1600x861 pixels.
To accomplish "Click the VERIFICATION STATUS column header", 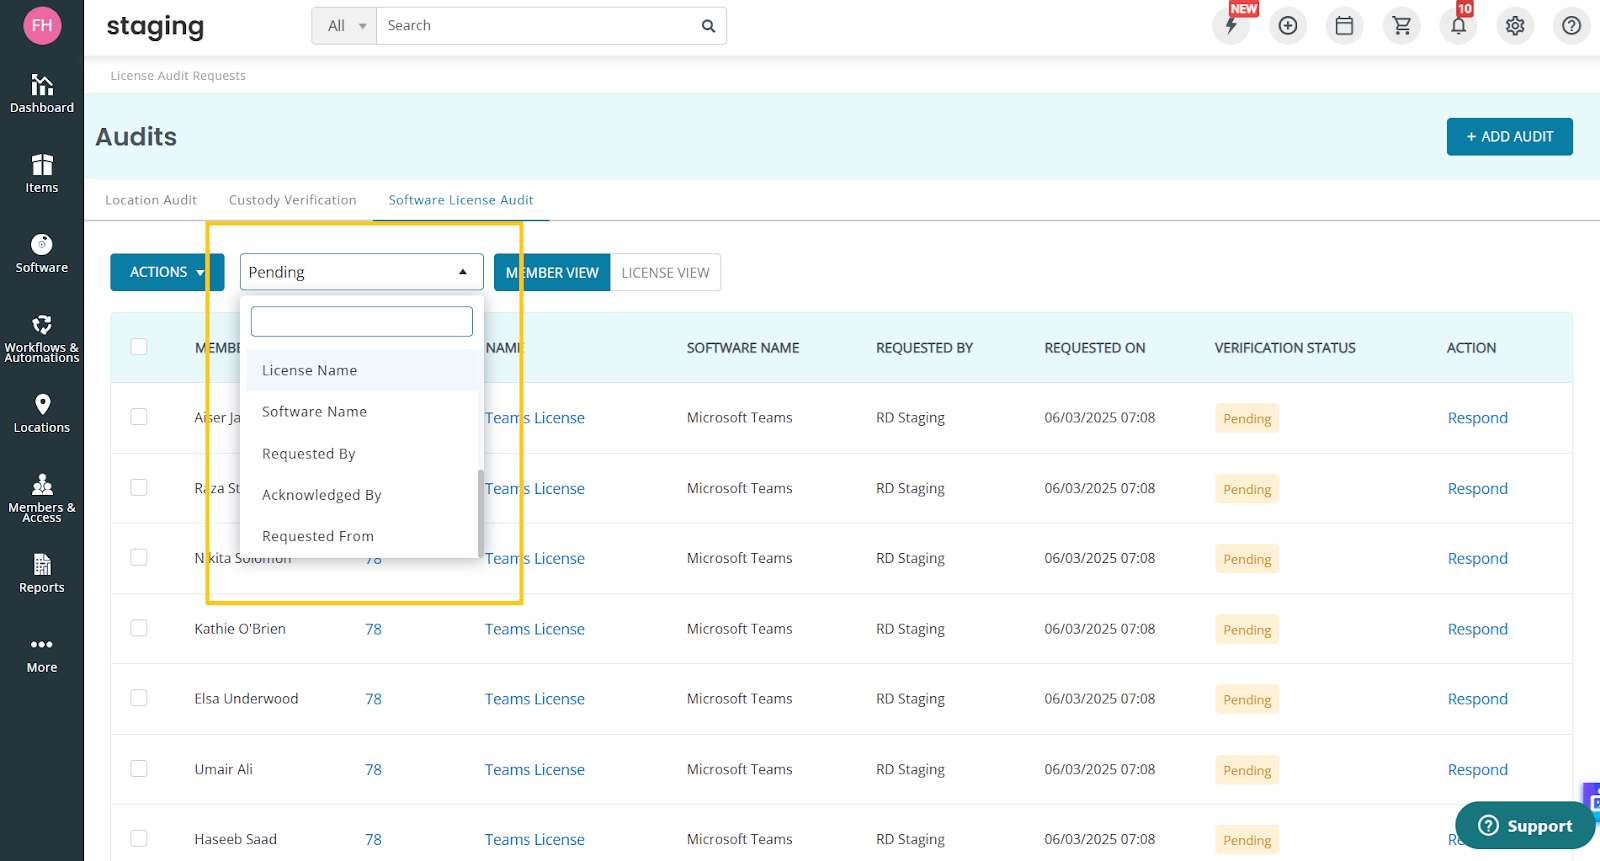I will (x=1285, y=348).
